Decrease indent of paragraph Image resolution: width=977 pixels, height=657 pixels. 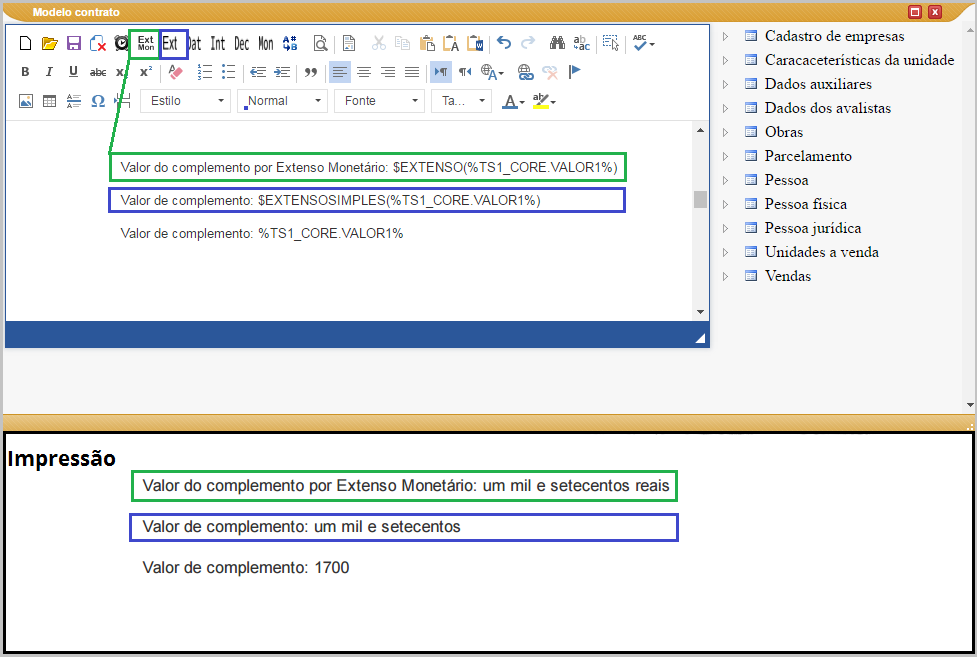pyautogui.click(x=258, y=72)
